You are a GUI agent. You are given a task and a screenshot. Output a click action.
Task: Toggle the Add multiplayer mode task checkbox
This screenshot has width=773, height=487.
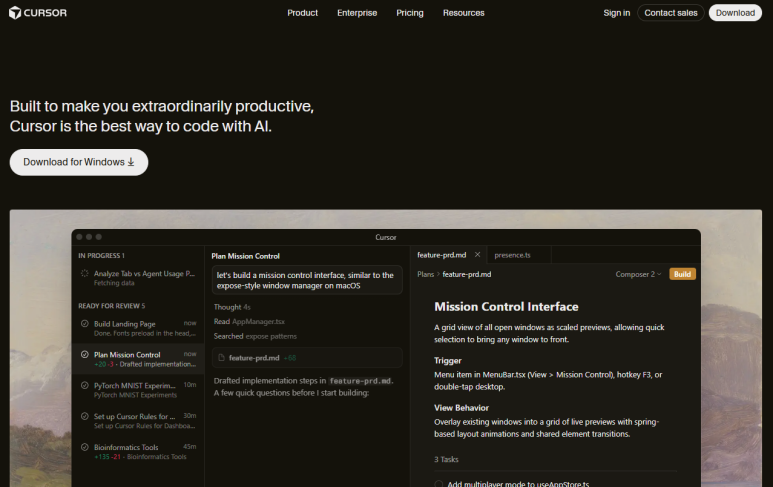coord(439,484)
